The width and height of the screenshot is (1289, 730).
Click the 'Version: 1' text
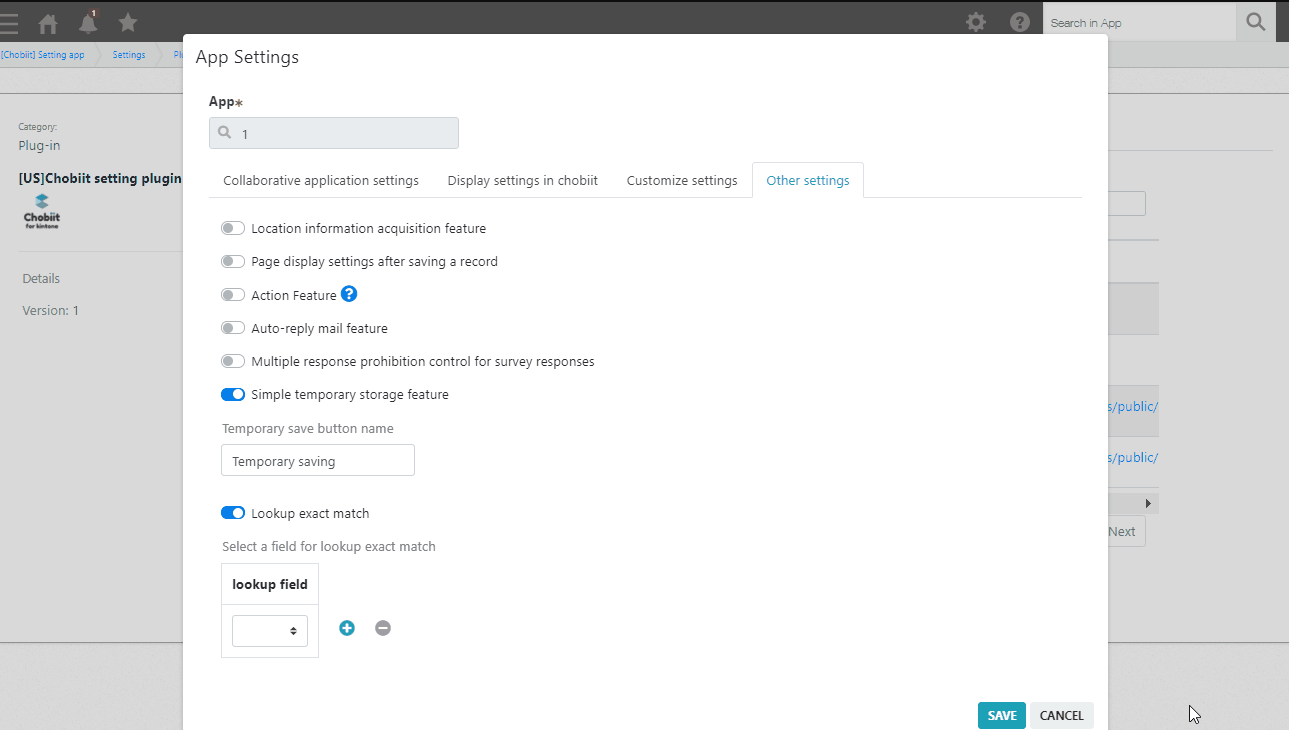[x=50, y=310]
